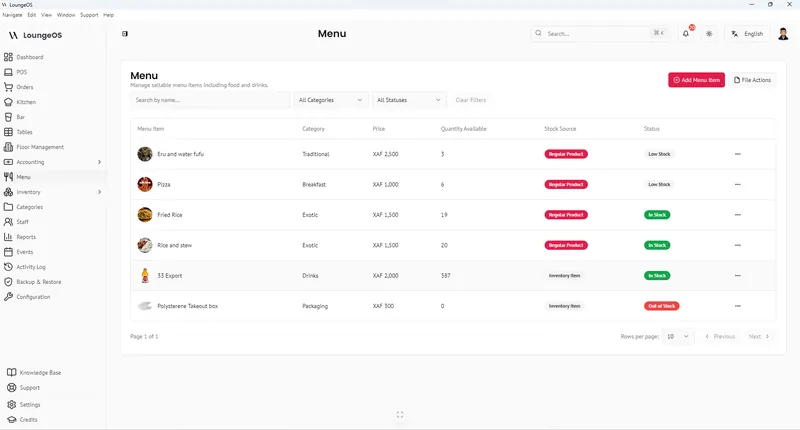This screenshot has width=800, height=430.
Task: Open the Orders cart icon
Action: (8, 87)
